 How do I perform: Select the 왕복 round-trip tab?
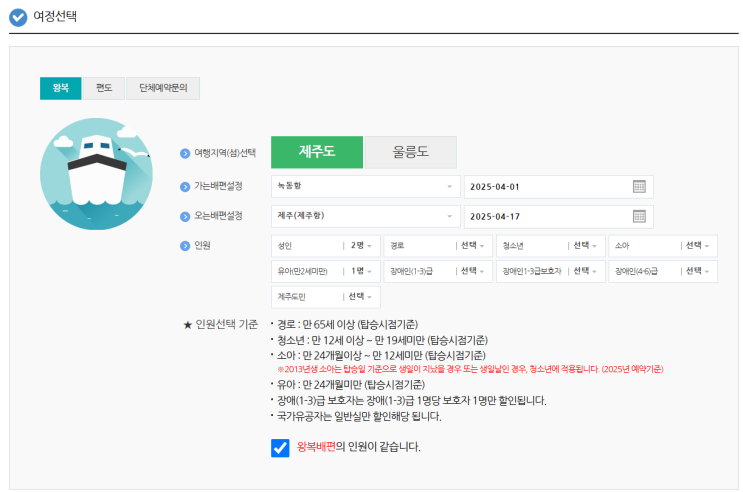[x=61, y=88]
